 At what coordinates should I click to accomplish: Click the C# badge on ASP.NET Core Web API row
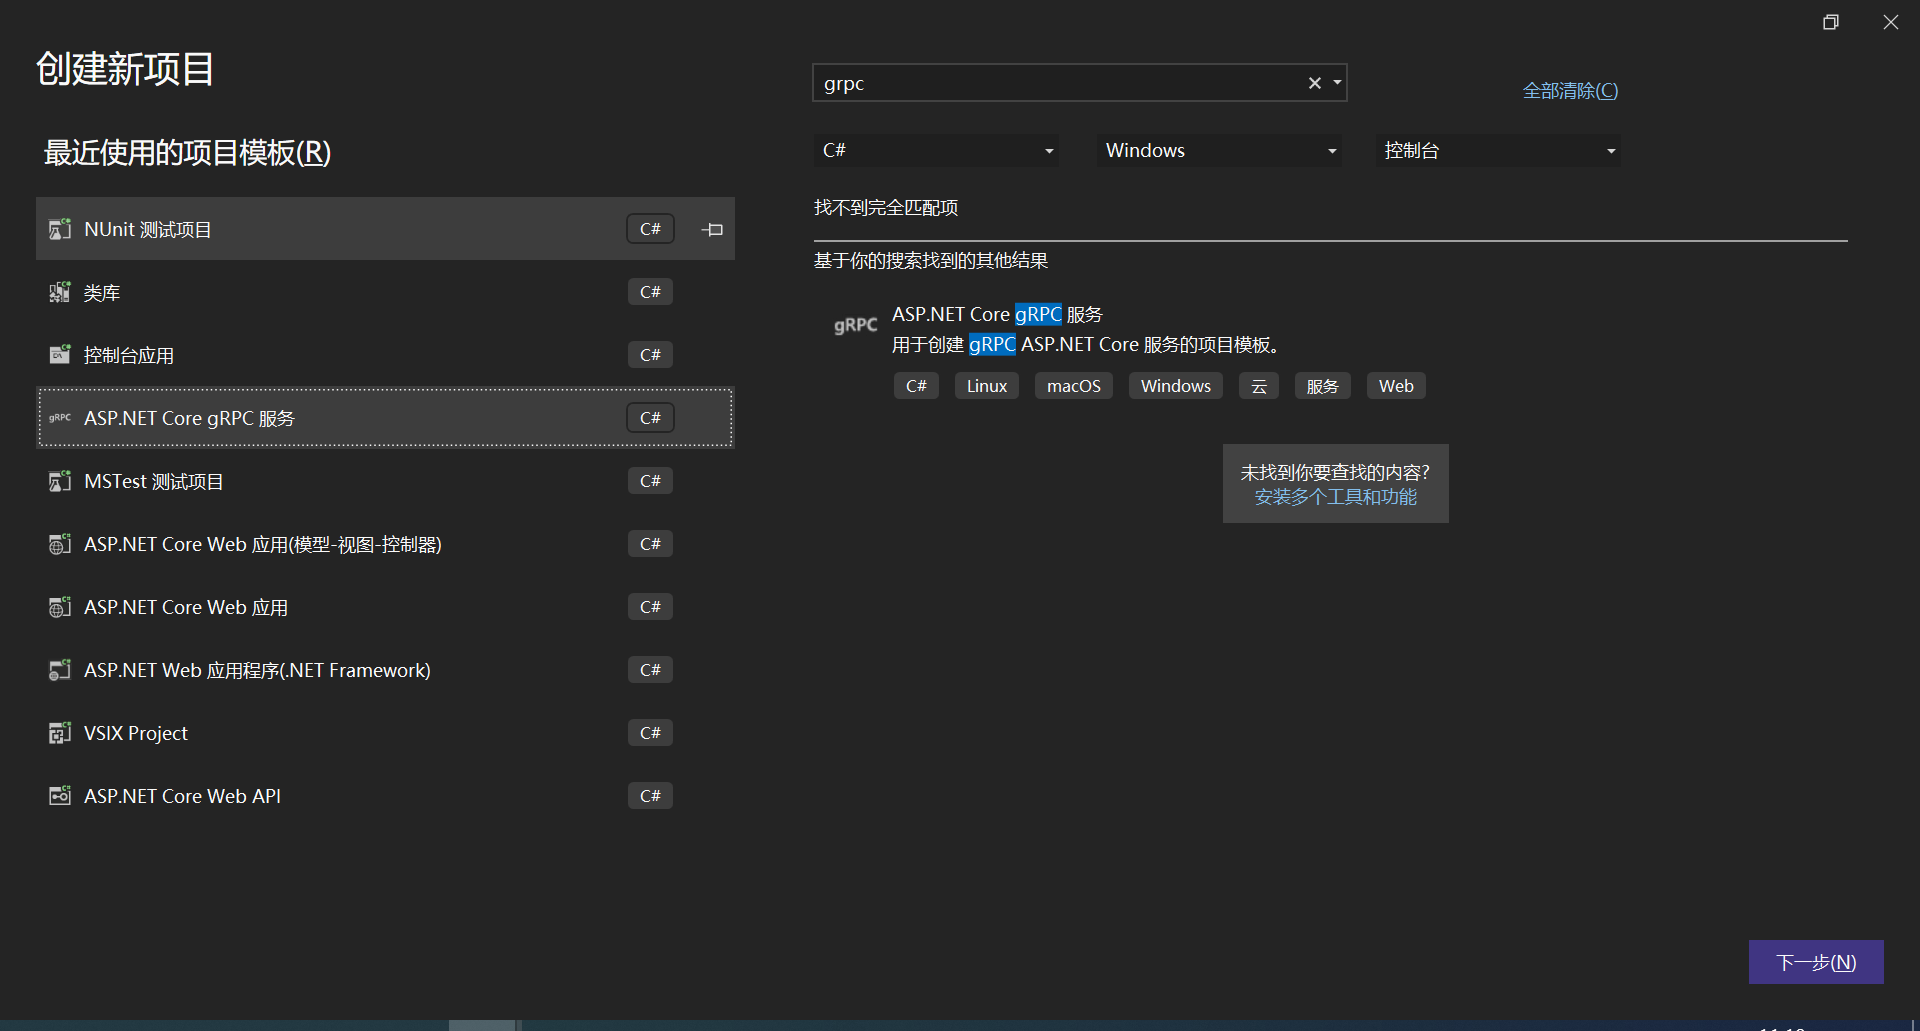(650, 796)
